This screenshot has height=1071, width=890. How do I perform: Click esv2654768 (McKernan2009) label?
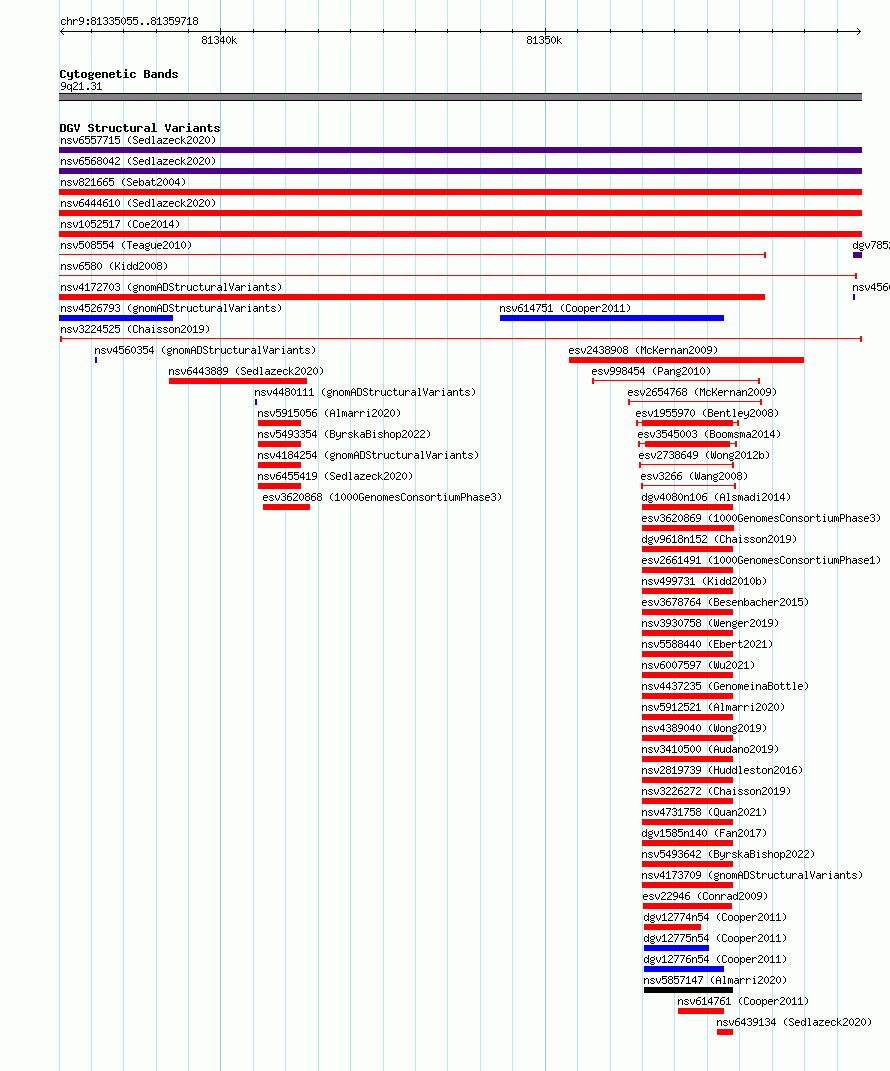point(702,392)
